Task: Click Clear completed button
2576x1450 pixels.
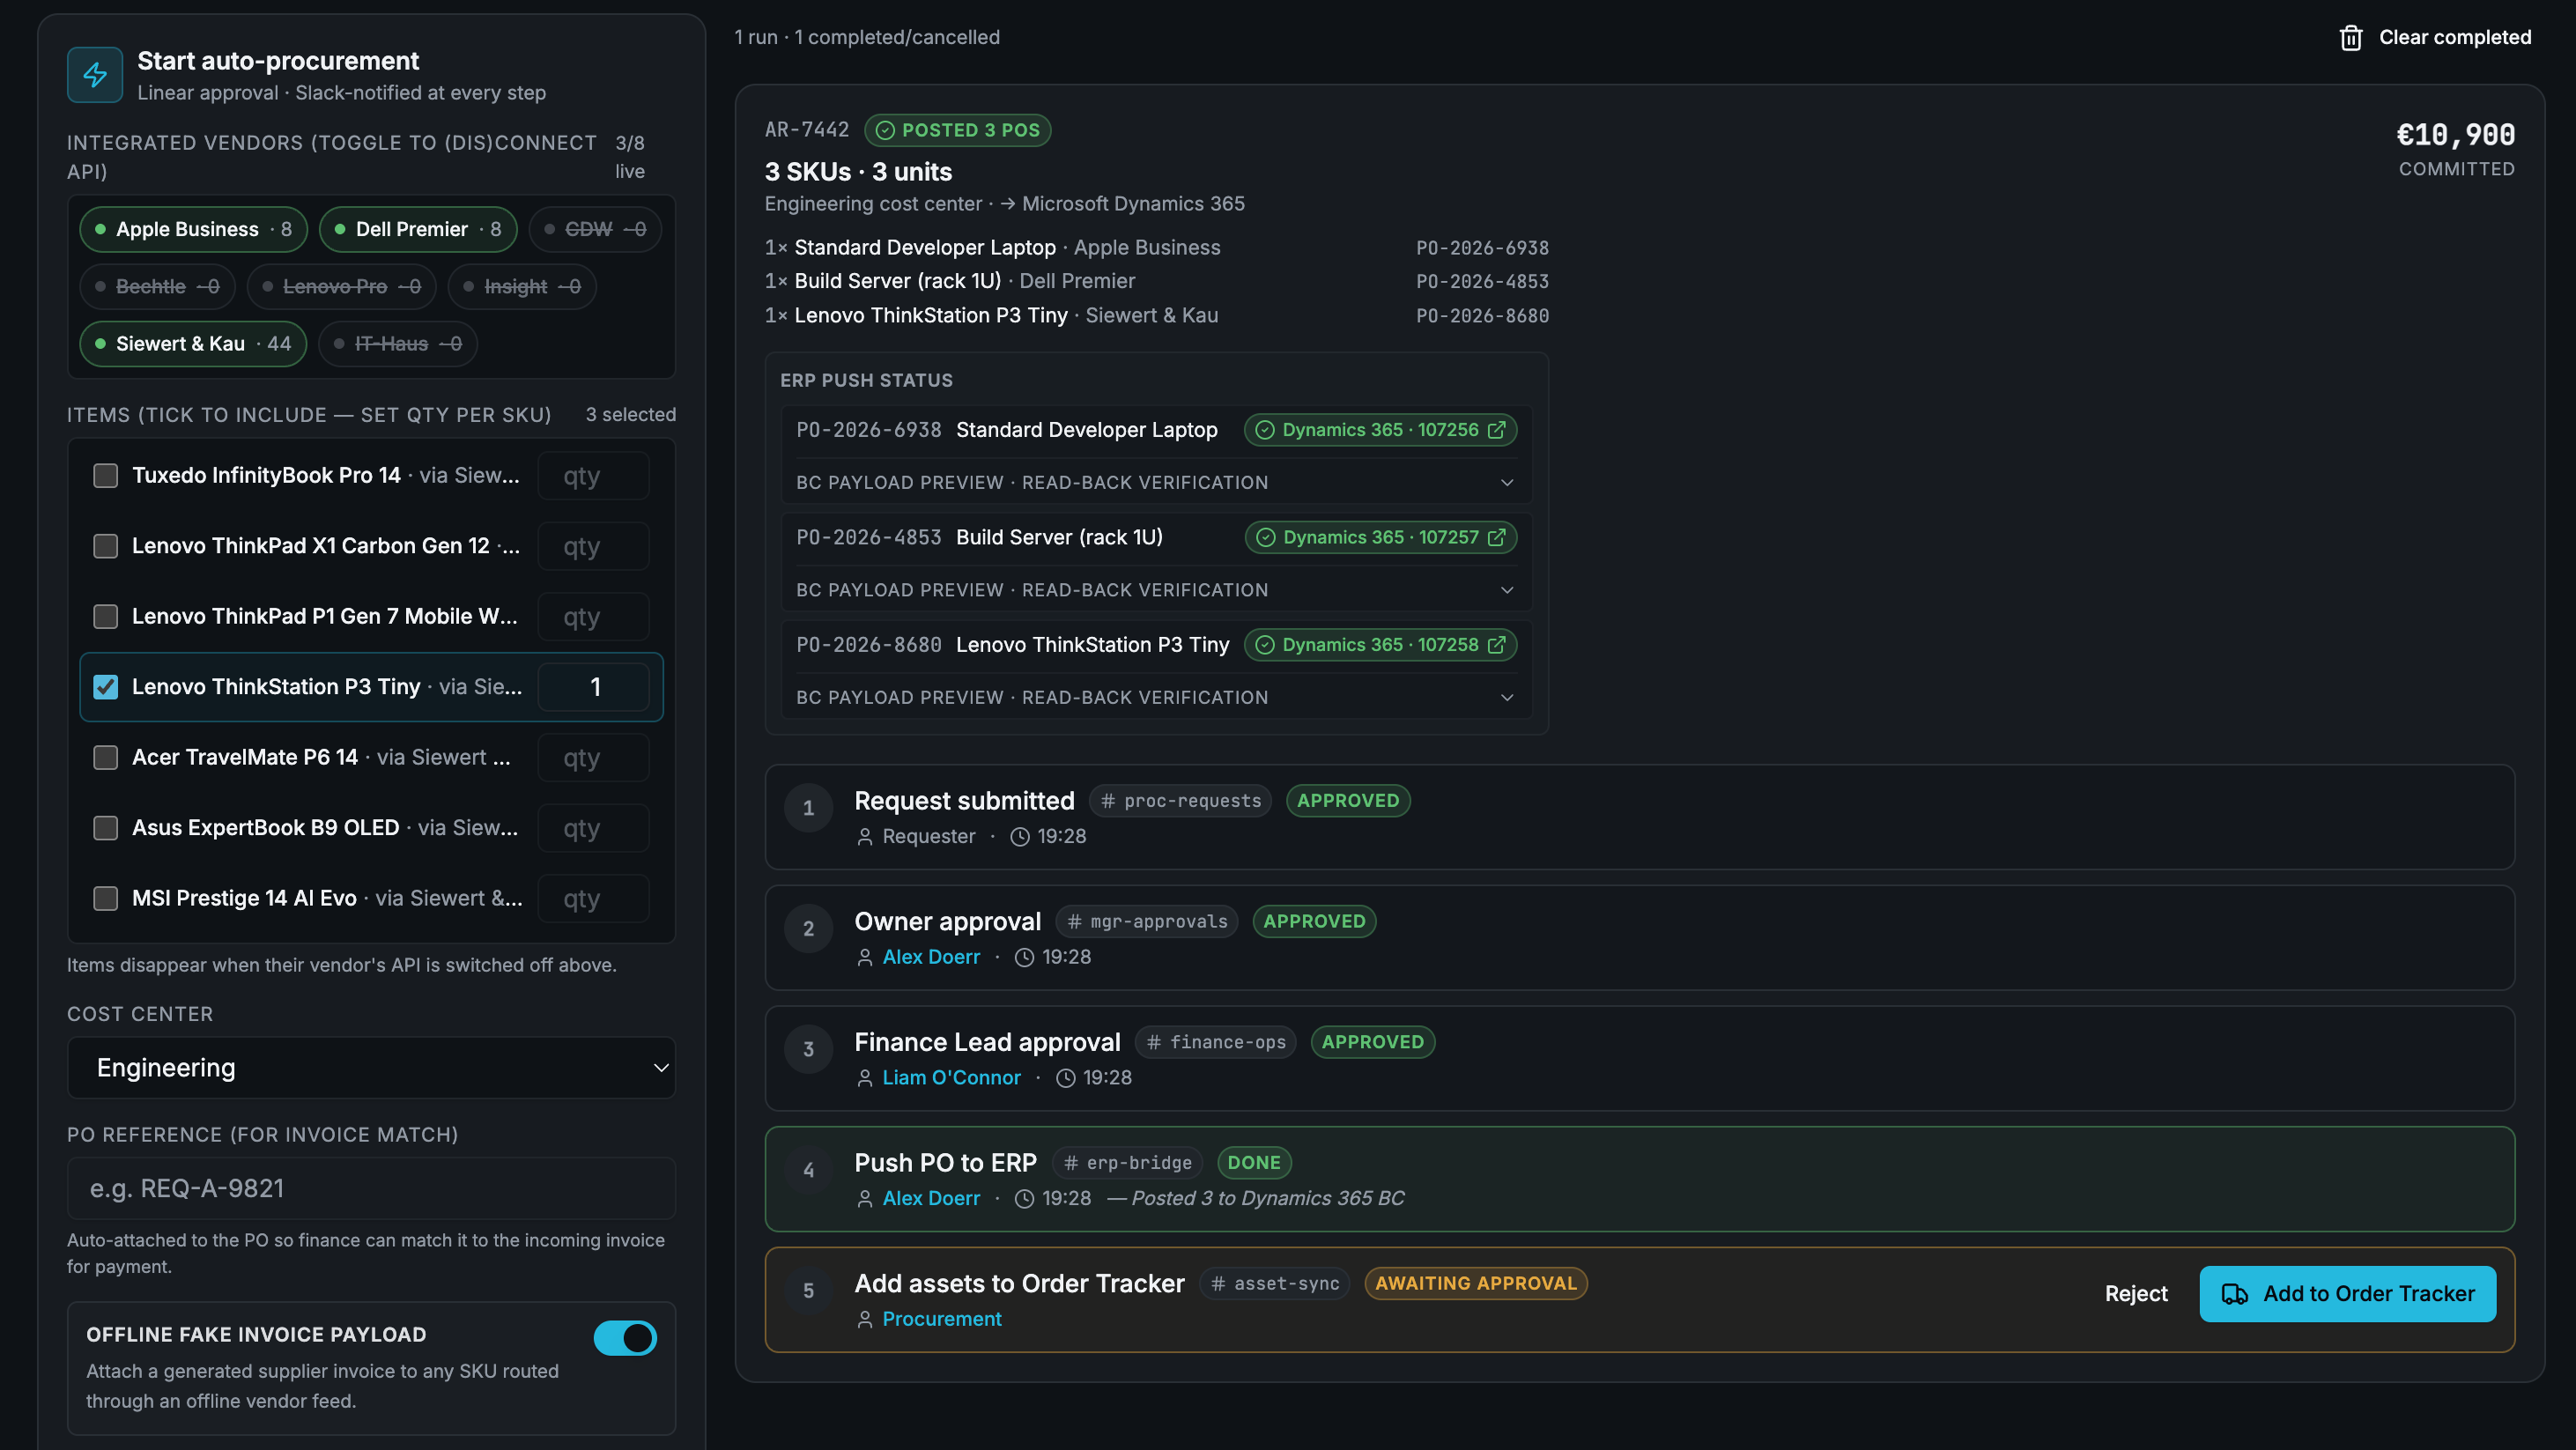Action: 2435,38
